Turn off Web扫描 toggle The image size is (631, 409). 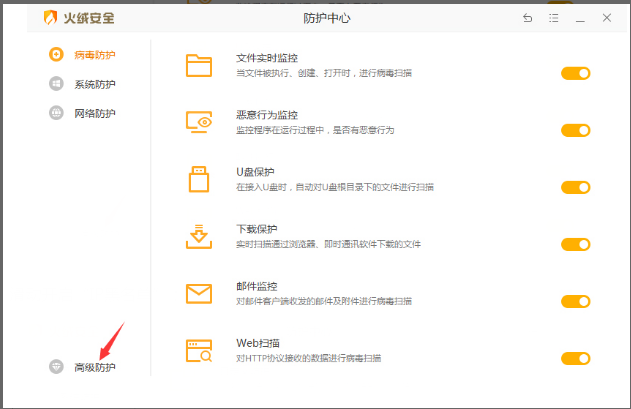(576, 358)
